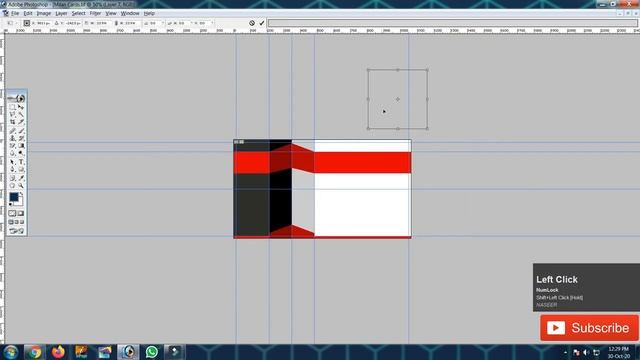This screenshot has height=360, width=640.
Task: Toggle relative positioning for the reference point
Action: (x=56, y=23)
